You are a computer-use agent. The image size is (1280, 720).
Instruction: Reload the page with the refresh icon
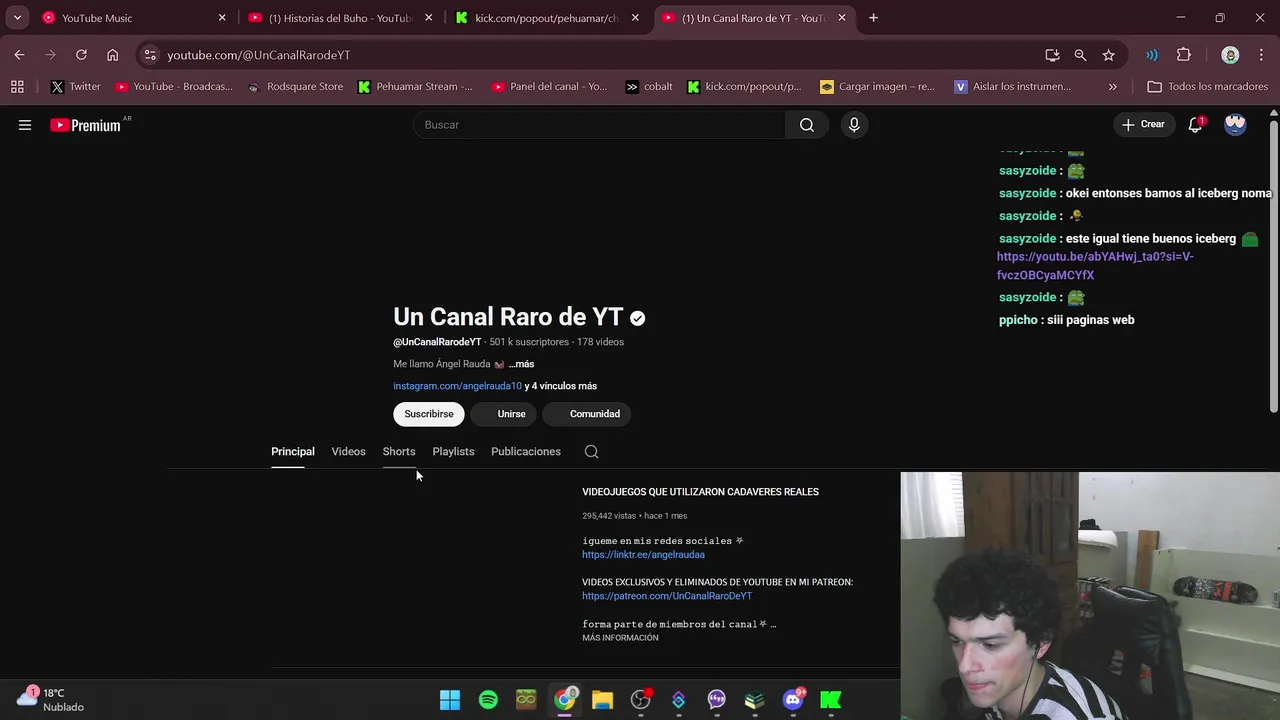click(x=81, y=55)
